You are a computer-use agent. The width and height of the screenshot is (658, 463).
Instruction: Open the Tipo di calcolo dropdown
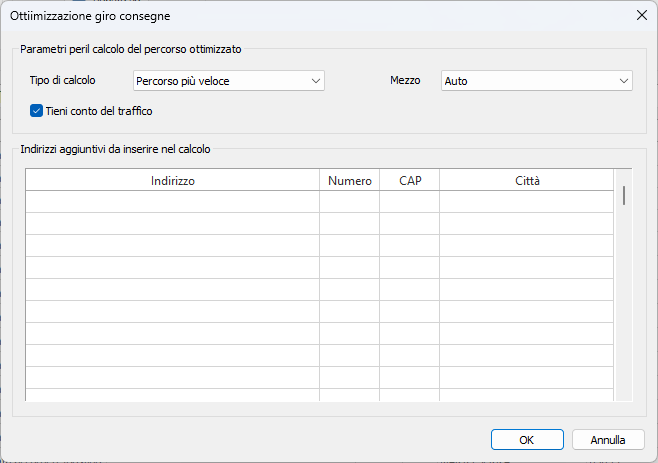[x=229, y=81]
